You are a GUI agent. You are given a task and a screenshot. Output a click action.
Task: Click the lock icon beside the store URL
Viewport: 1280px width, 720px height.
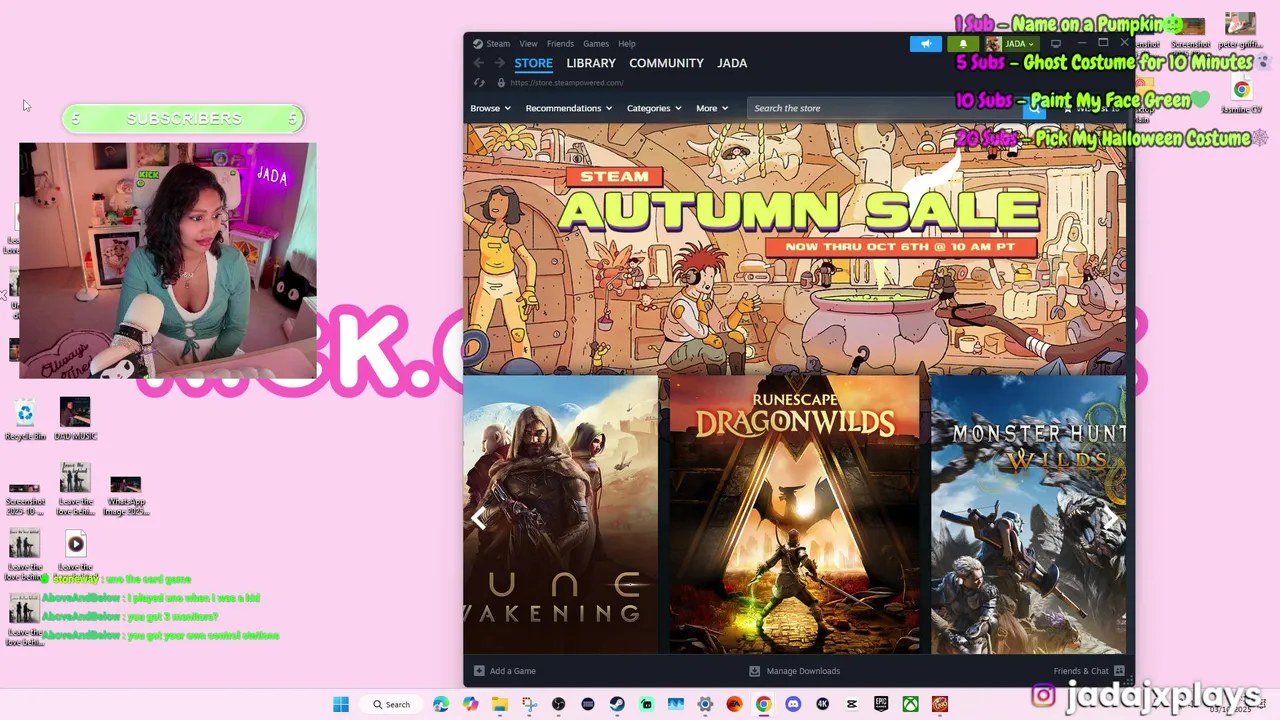pos(501,83)
